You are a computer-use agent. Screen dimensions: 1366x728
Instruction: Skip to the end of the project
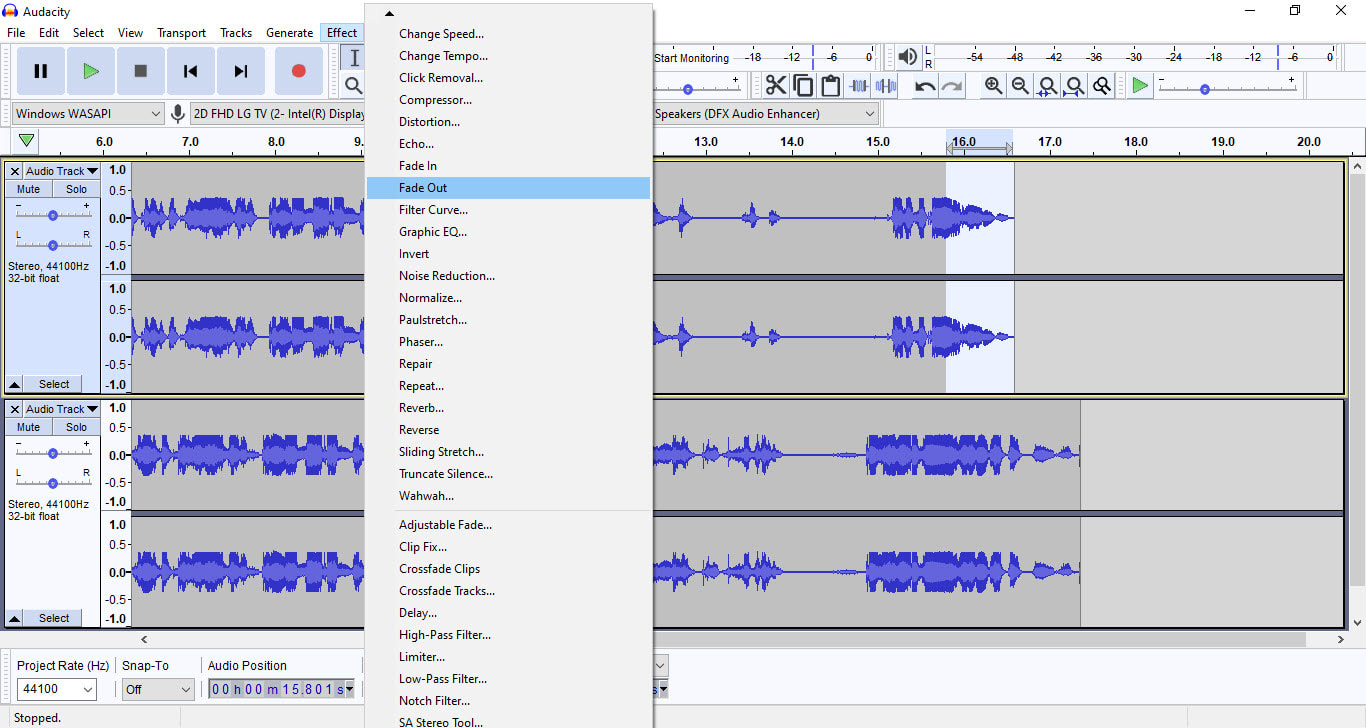point(241,71)
